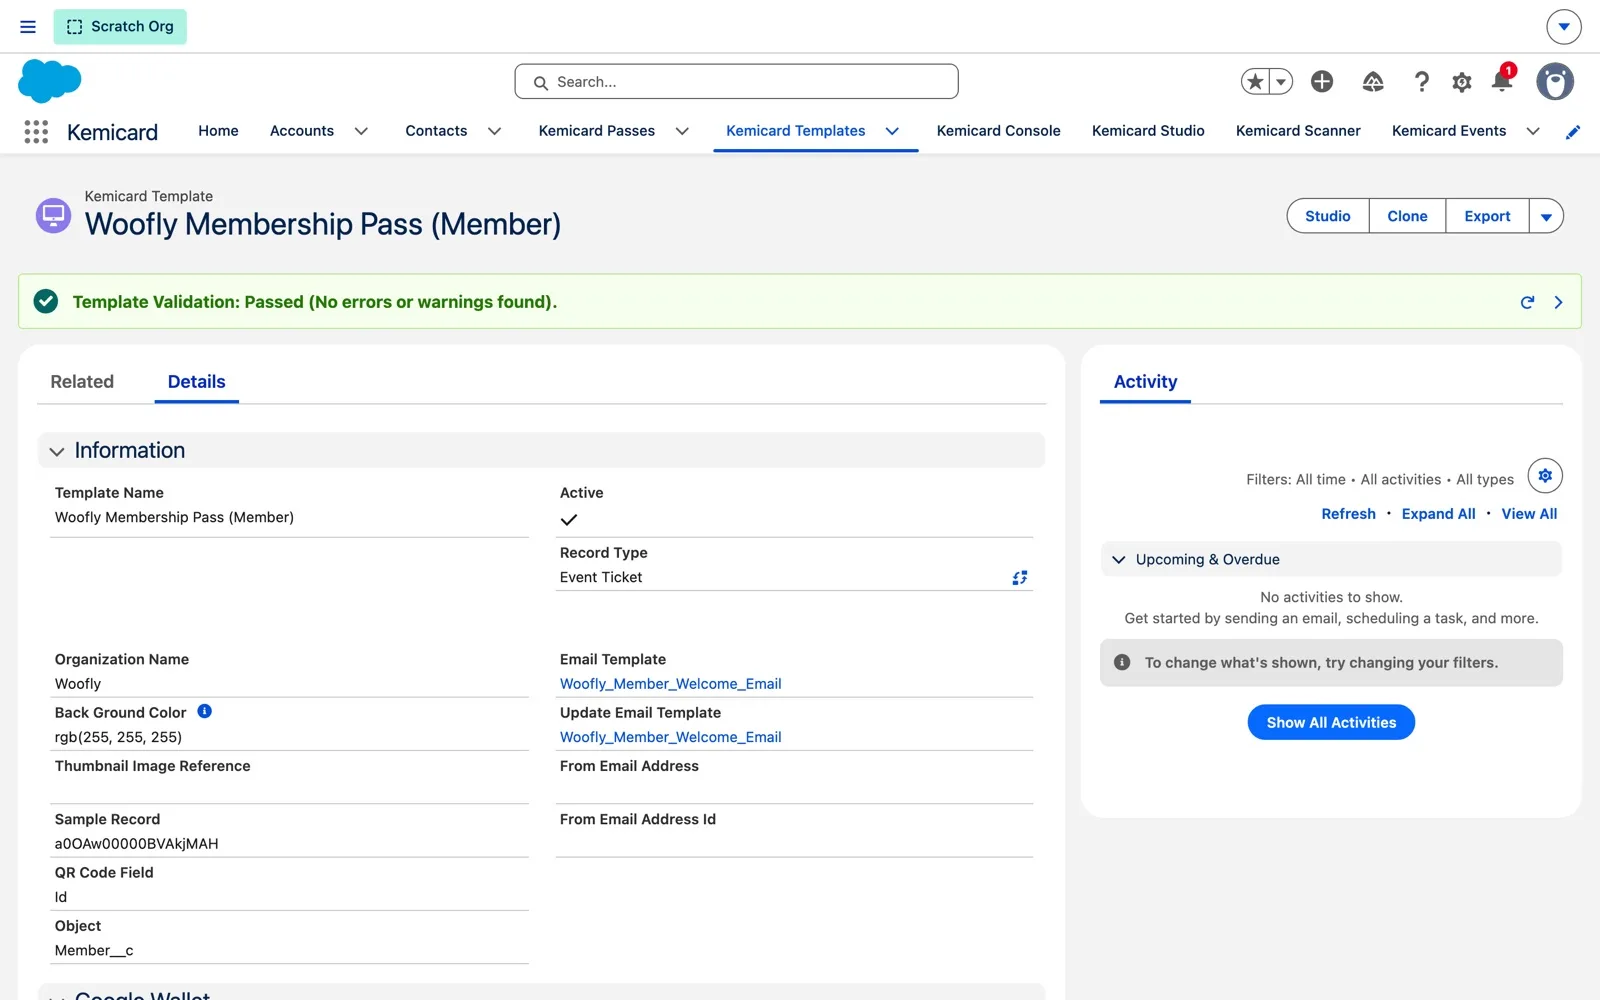Click the global actions plus icon
1600x1000 pixels.
point(1322,82)
